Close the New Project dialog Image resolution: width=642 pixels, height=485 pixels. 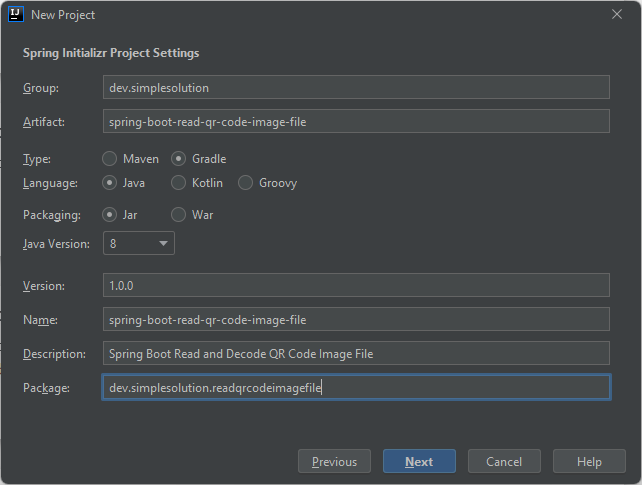tap(617, 15)
